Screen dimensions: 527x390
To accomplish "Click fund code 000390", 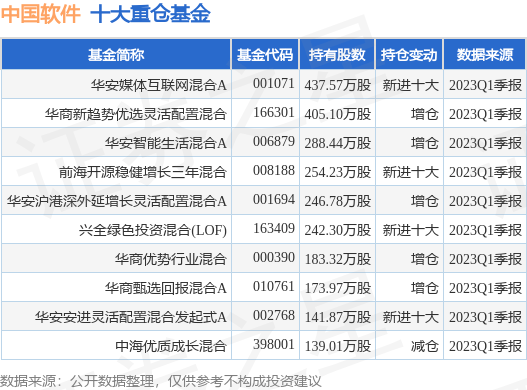I will point(274,257).
